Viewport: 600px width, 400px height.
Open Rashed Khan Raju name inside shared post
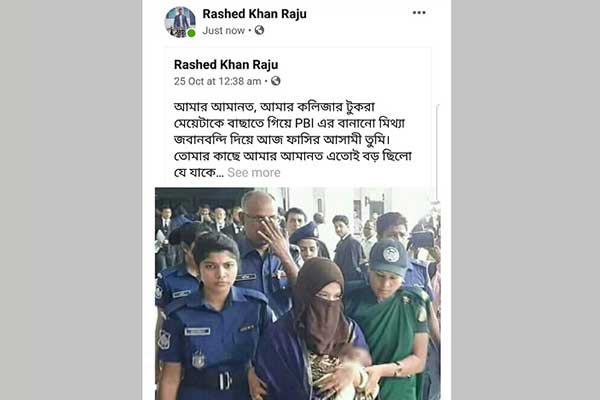[226, 65]
